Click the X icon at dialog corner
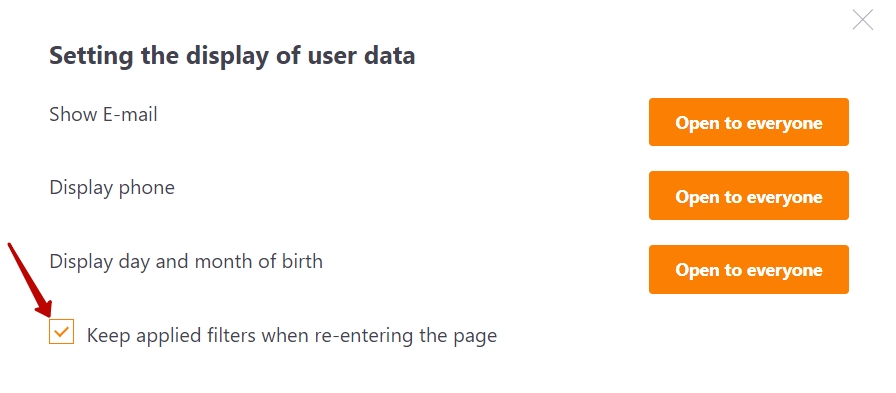896x393 pixels. (x=862, y=20)
